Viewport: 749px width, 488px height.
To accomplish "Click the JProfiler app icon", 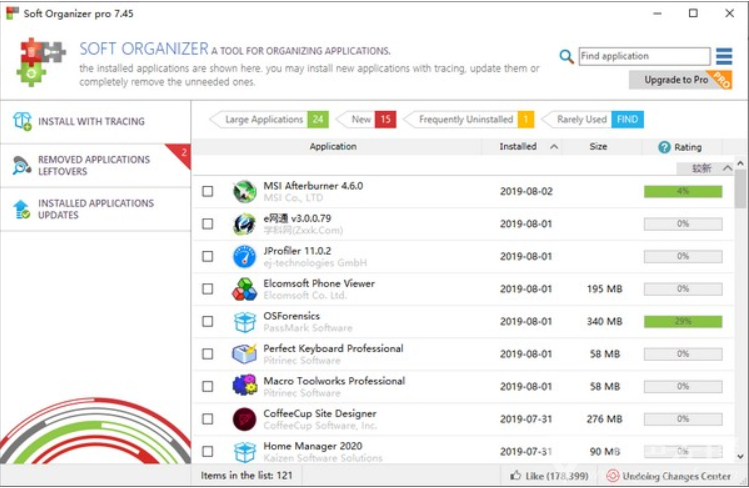I will 245,256.
